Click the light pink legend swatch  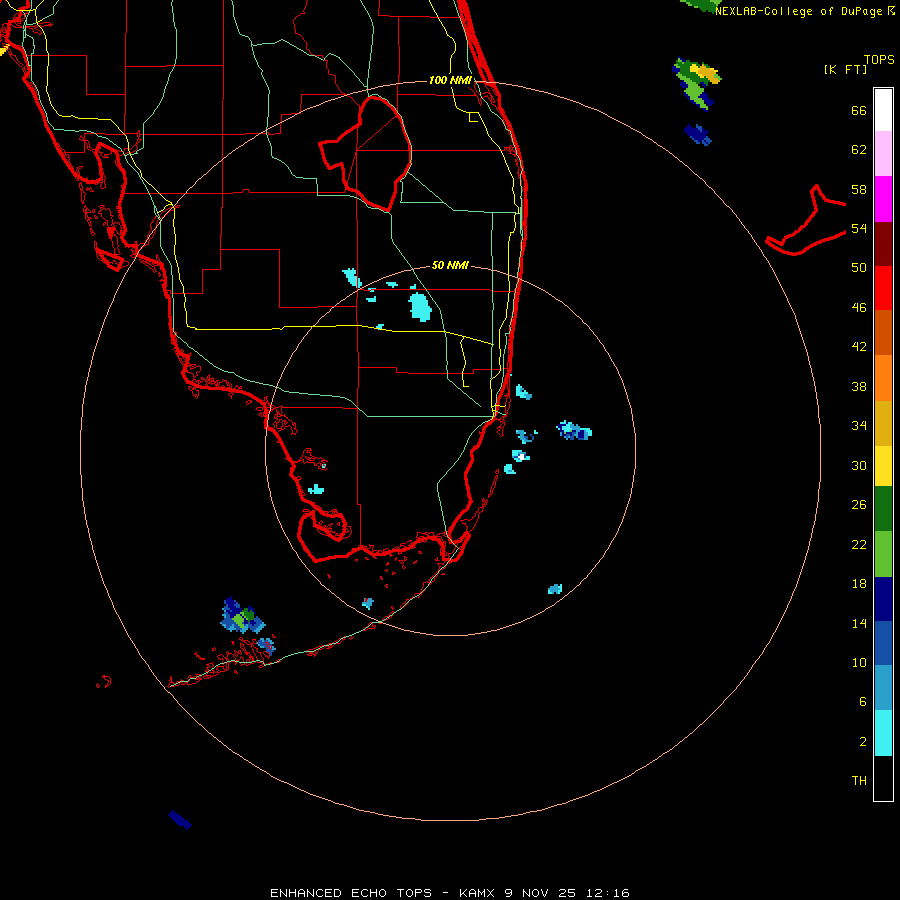click(883, 154)
